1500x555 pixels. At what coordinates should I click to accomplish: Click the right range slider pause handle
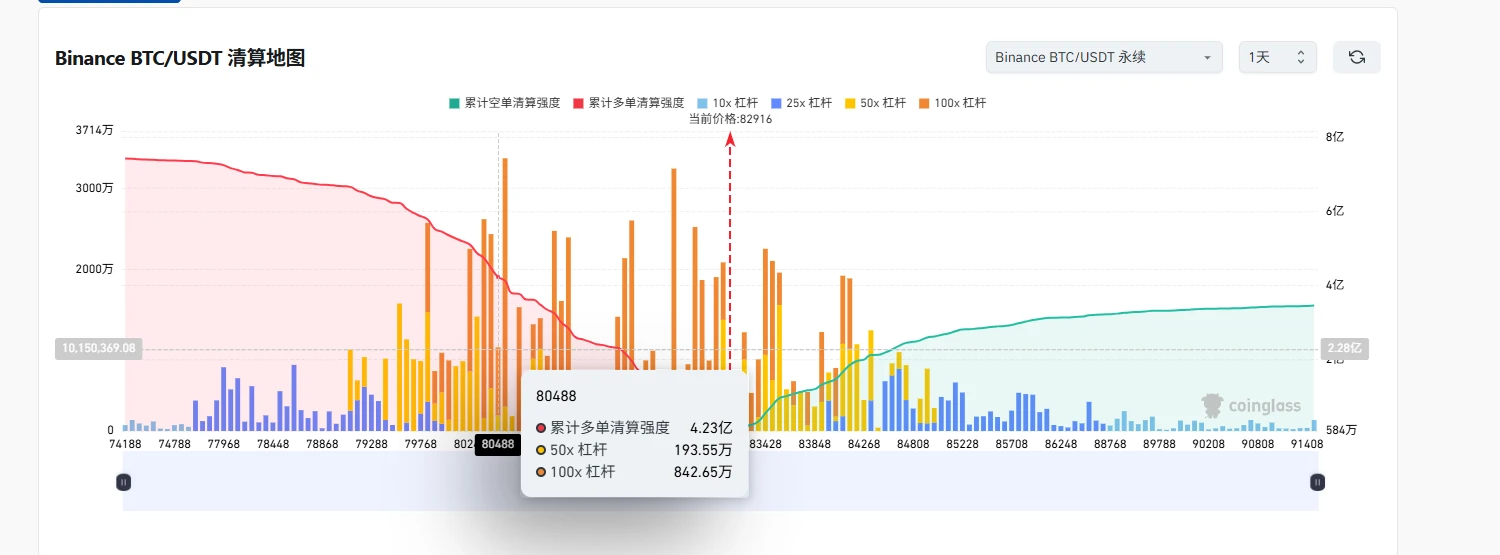pyautogui.click(x=1317, y=482)
